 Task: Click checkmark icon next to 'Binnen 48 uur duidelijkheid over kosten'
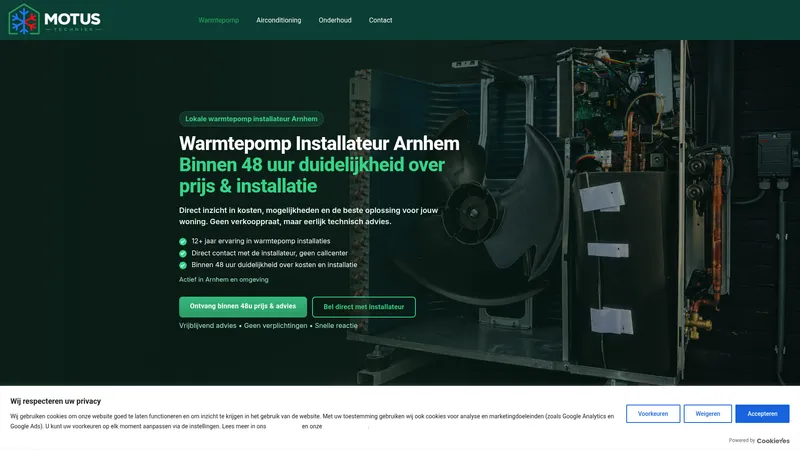click(183, 265)
